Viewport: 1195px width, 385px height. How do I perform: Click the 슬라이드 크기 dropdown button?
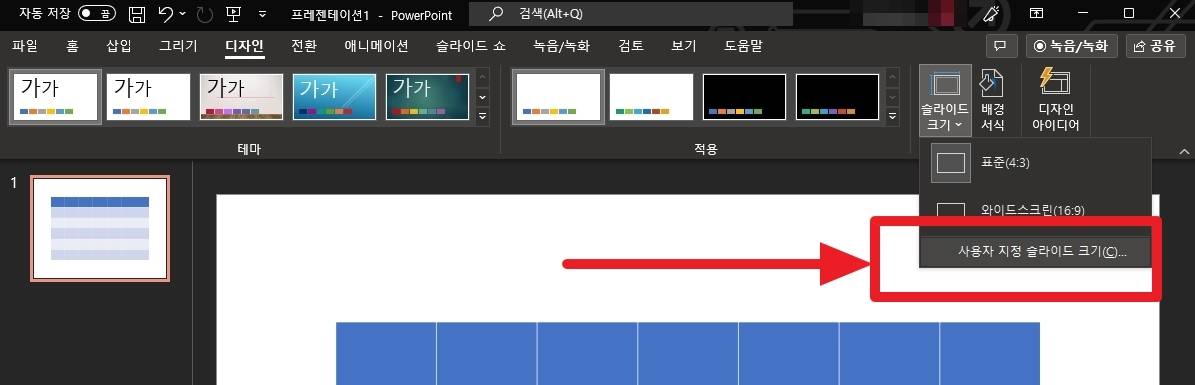tap(946, 101)
